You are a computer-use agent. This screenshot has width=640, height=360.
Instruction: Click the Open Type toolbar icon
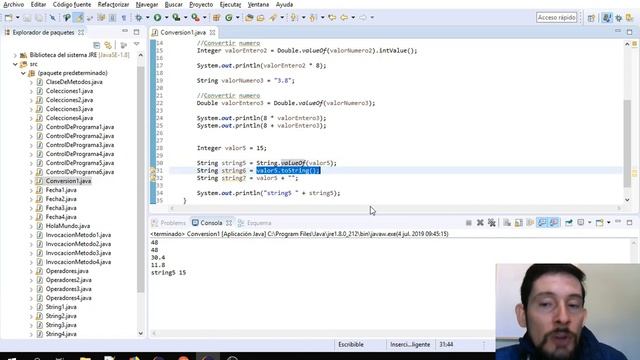click(x=249, y=18)
